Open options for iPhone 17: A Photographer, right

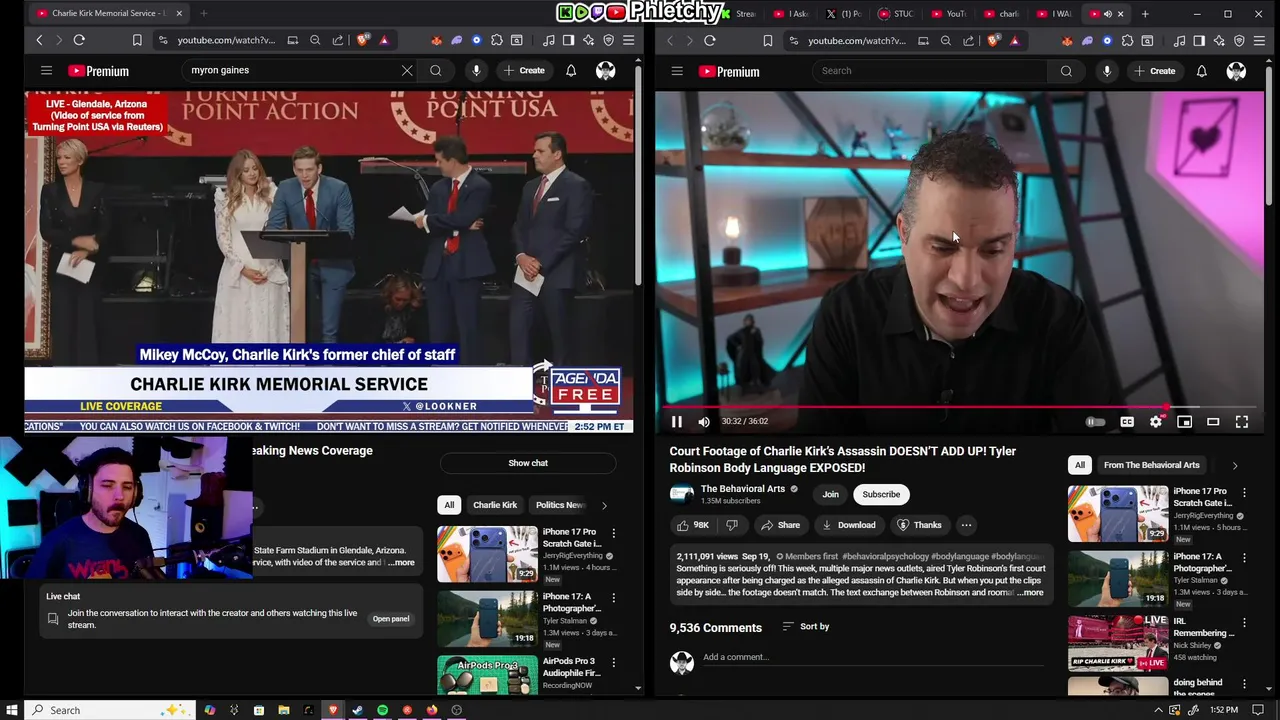[x=1244, y=557]
